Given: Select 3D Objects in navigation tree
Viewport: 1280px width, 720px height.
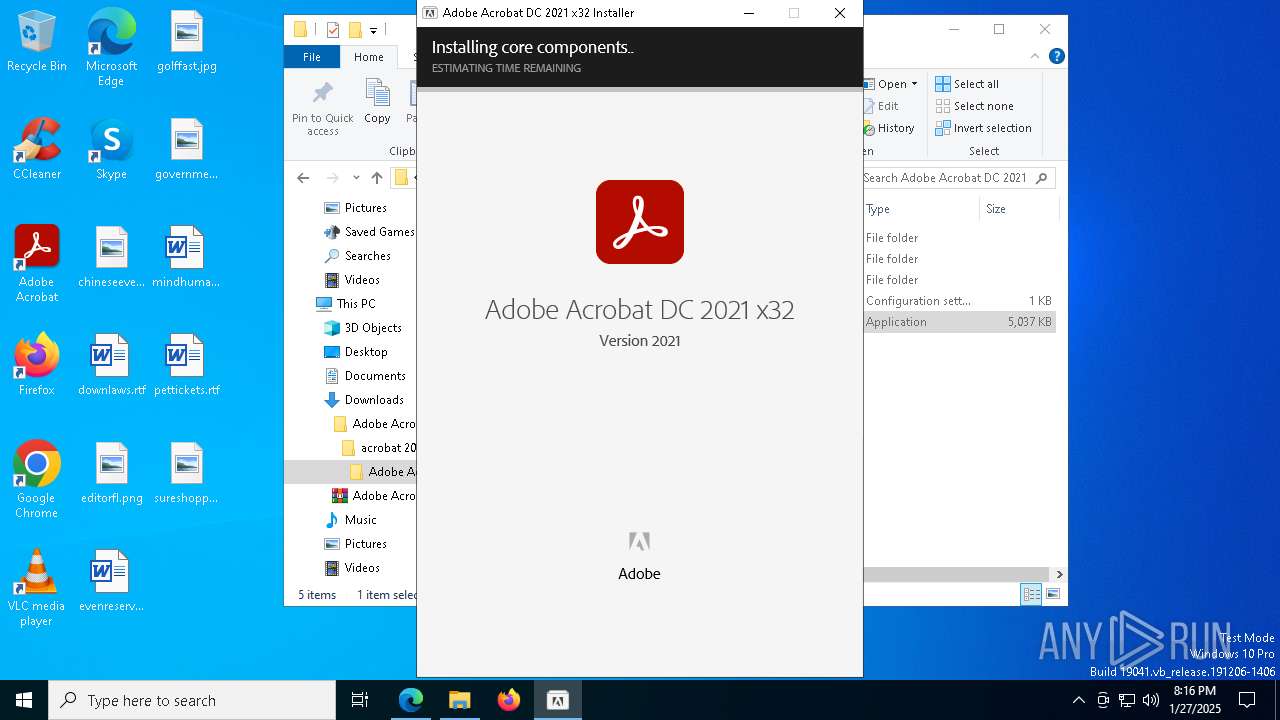Looking at the screenshot, I should (x=363, y=328).
